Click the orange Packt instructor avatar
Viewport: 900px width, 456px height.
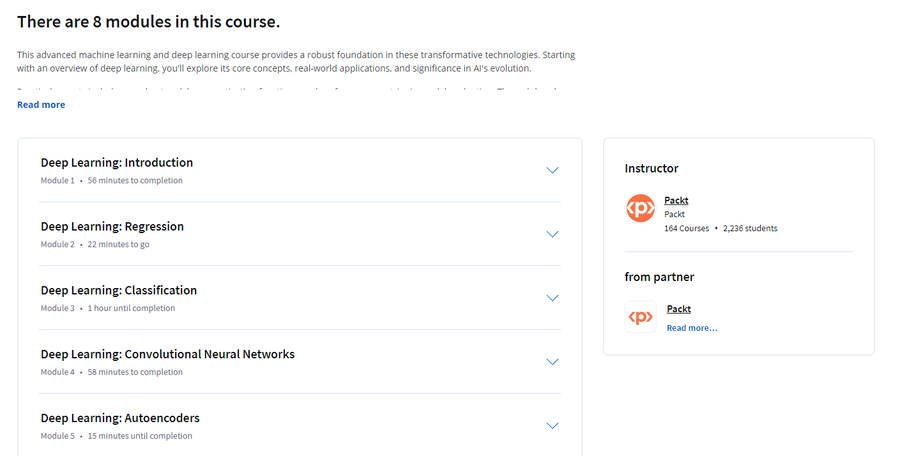coord(640,208)
